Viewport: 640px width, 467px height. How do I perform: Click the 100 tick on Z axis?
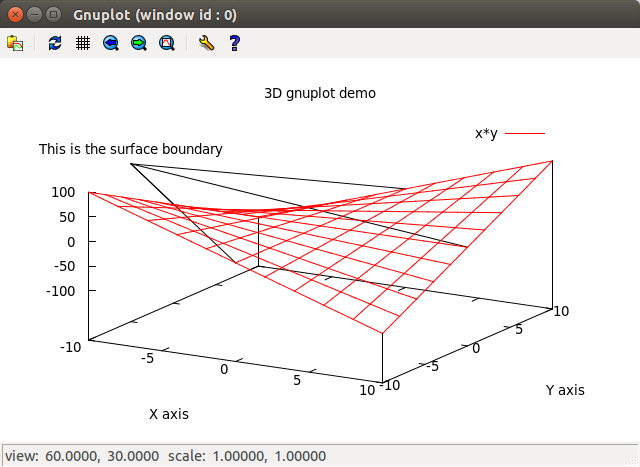[x=65, y=192]
